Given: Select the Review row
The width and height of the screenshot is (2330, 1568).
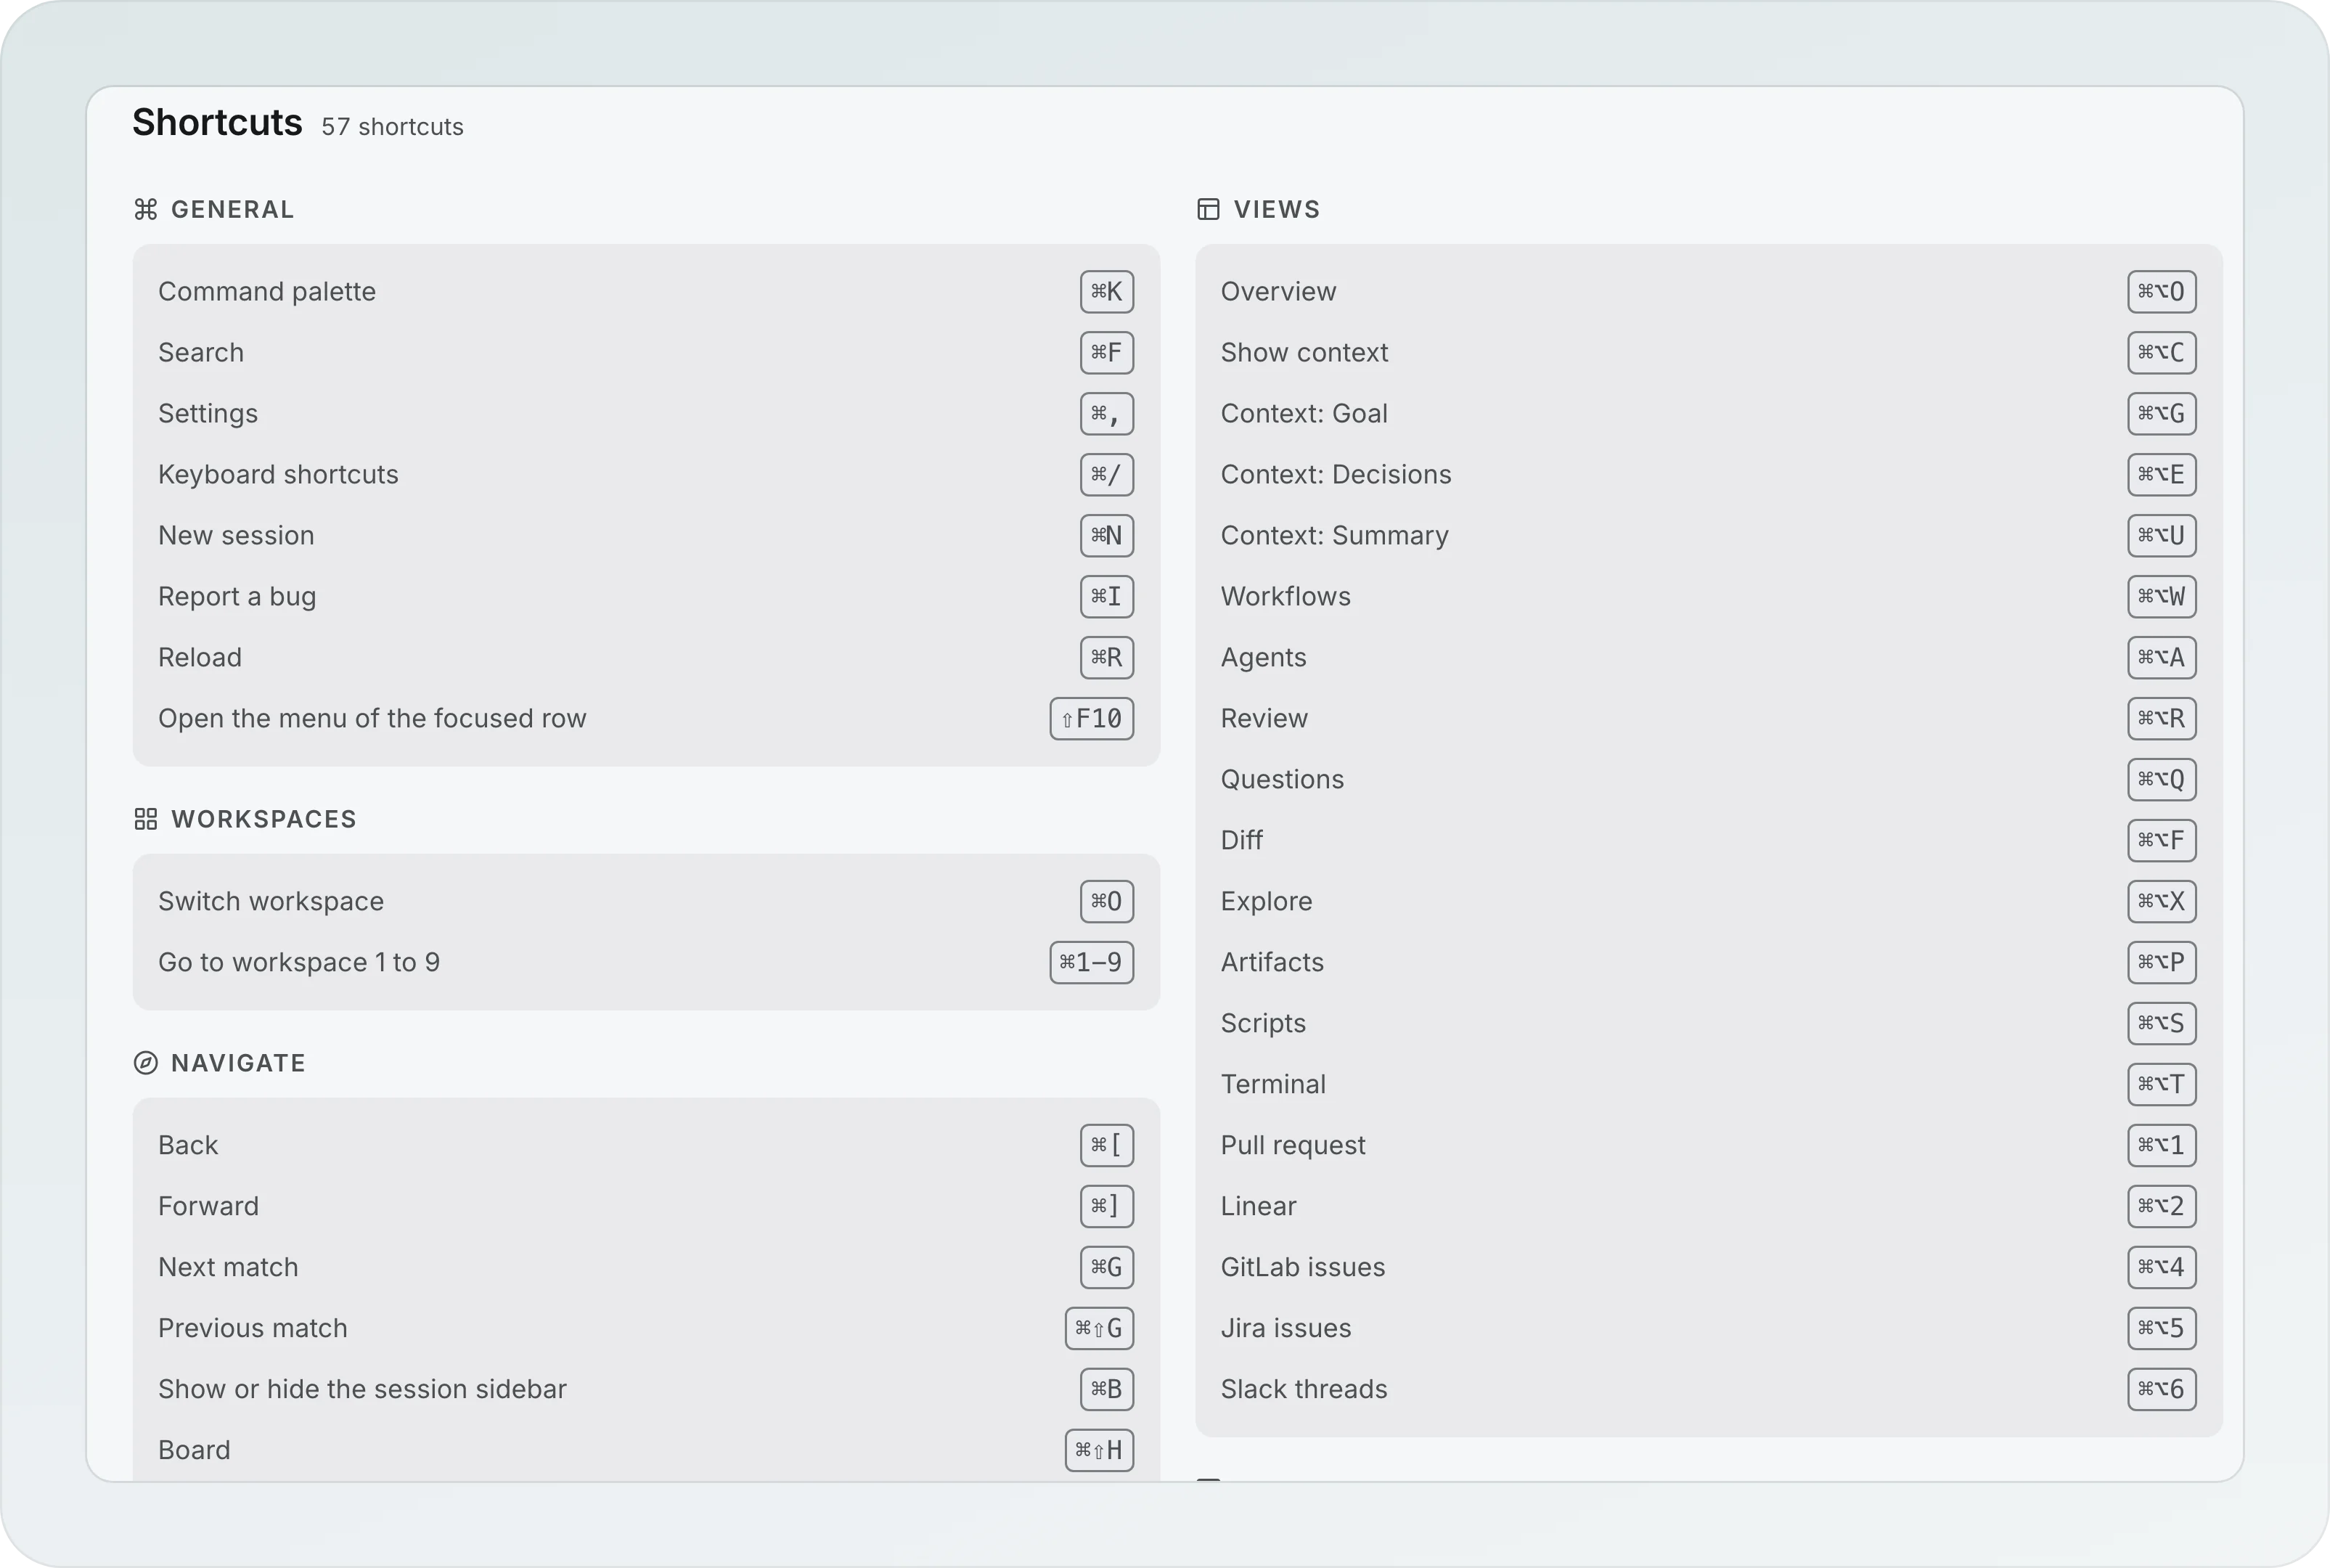Looking at the screenshot, I should pos(1708,718).
